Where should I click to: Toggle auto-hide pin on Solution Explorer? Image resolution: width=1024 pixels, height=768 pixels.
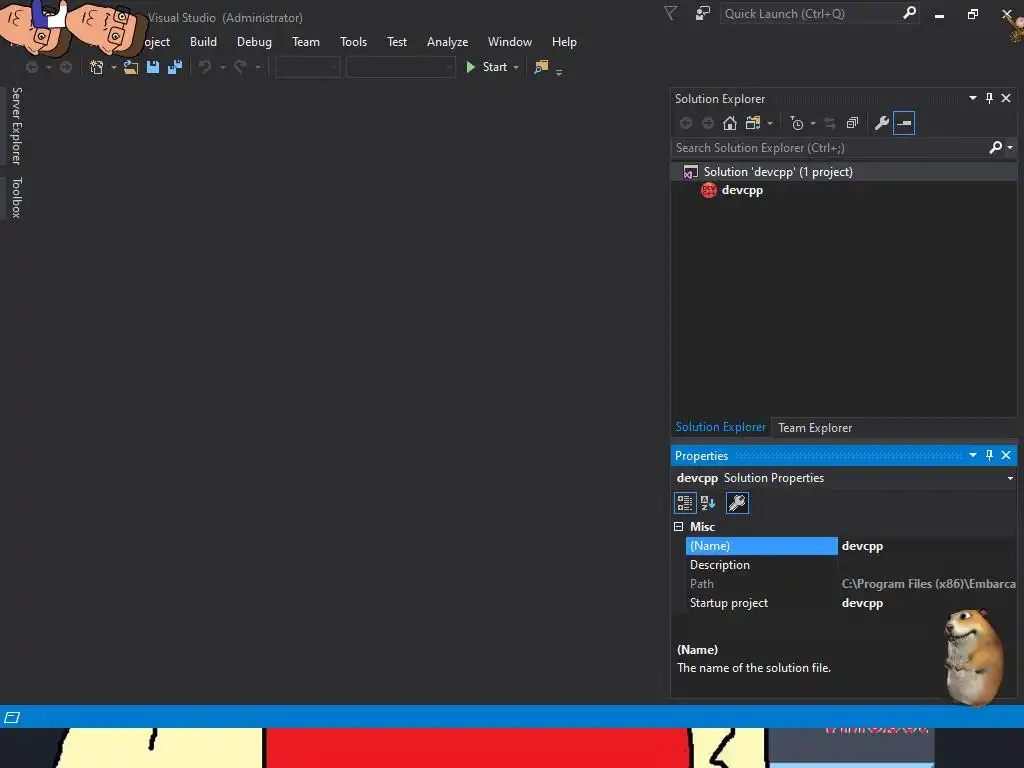(989, 98)
